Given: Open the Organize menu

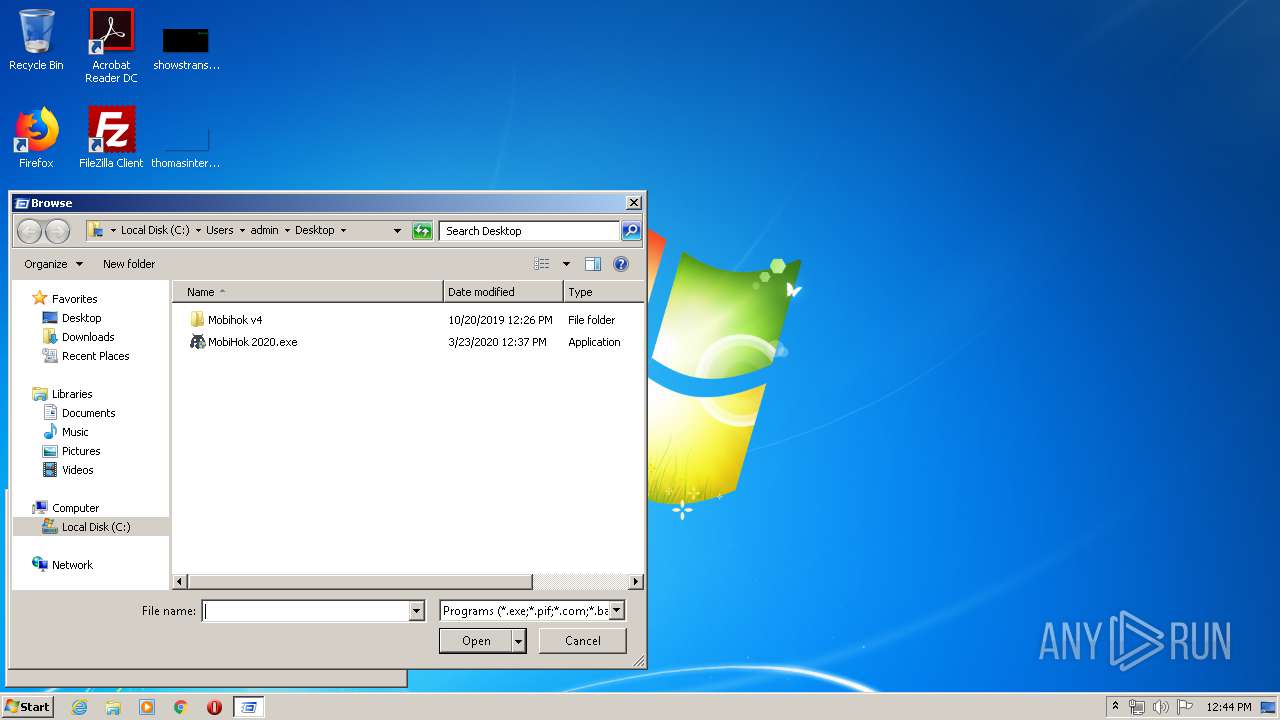Looking at the screenshot, I should point(54,264).
